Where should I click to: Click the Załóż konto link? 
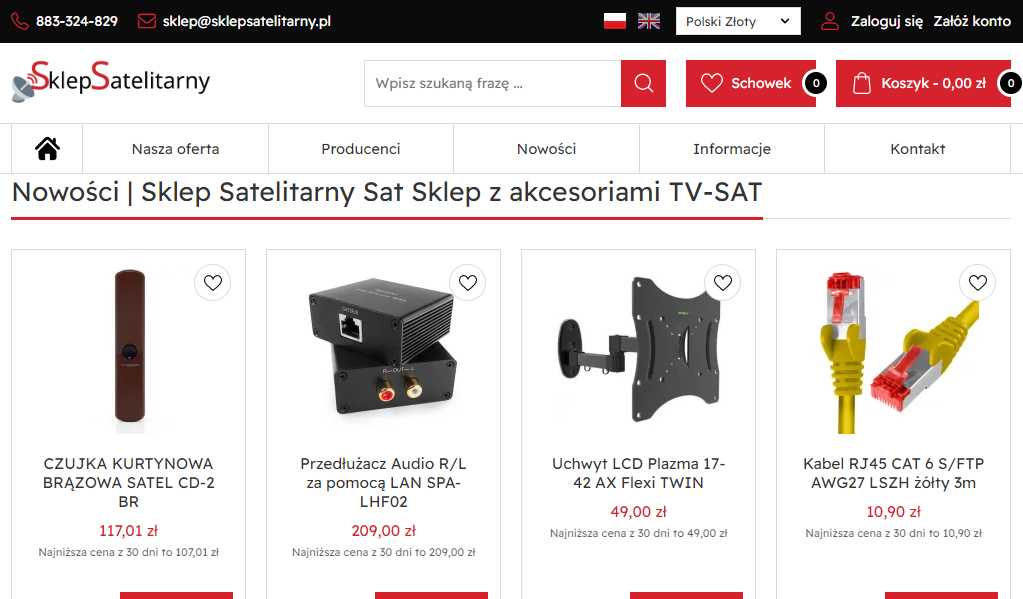pyautogui.click(x=972, y=21)
